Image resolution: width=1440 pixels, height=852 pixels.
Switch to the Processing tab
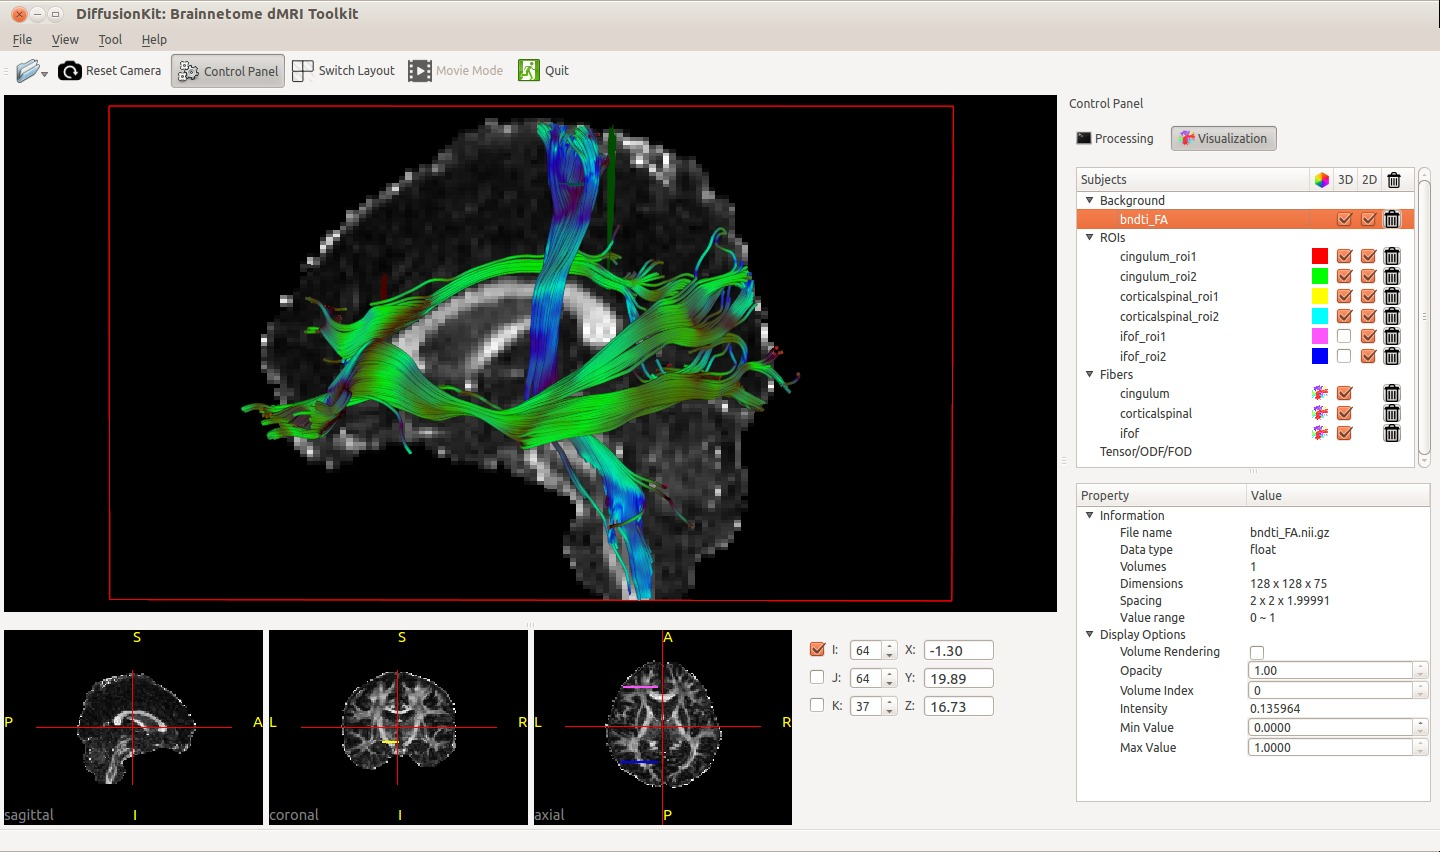(x=1115, y=139)
